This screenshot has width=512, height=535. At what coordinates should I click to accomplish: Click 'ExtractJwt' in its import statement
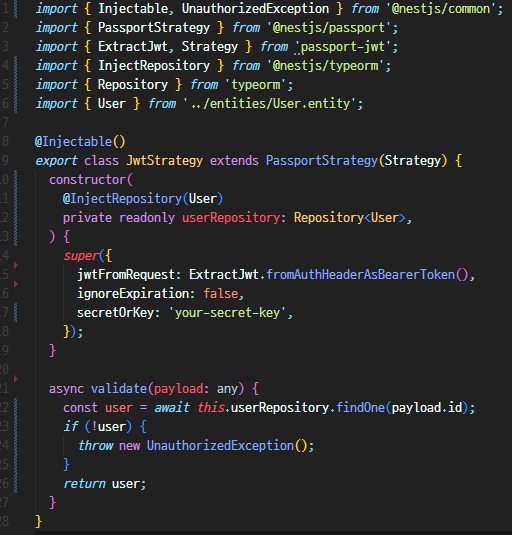pos(133,47)
